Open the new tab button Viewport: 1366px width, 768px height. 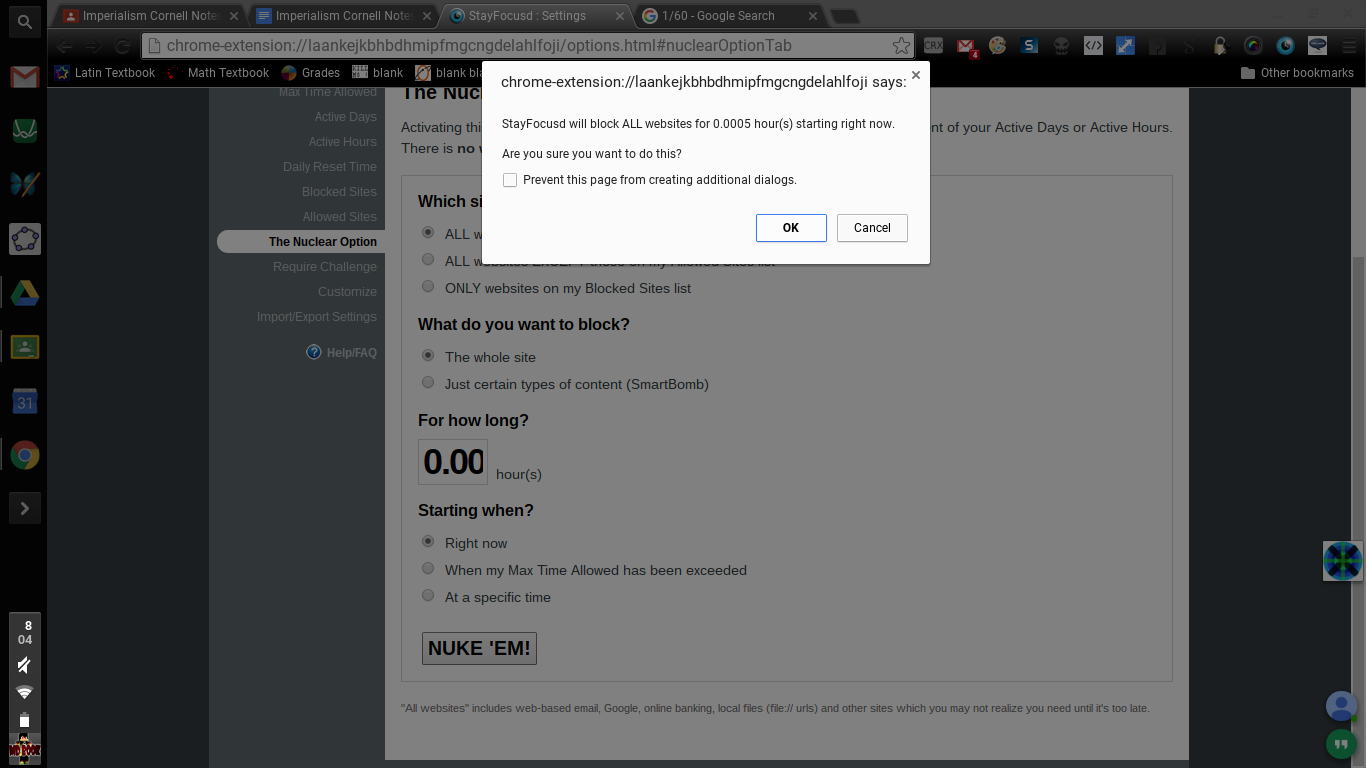(x=844, y=16)
